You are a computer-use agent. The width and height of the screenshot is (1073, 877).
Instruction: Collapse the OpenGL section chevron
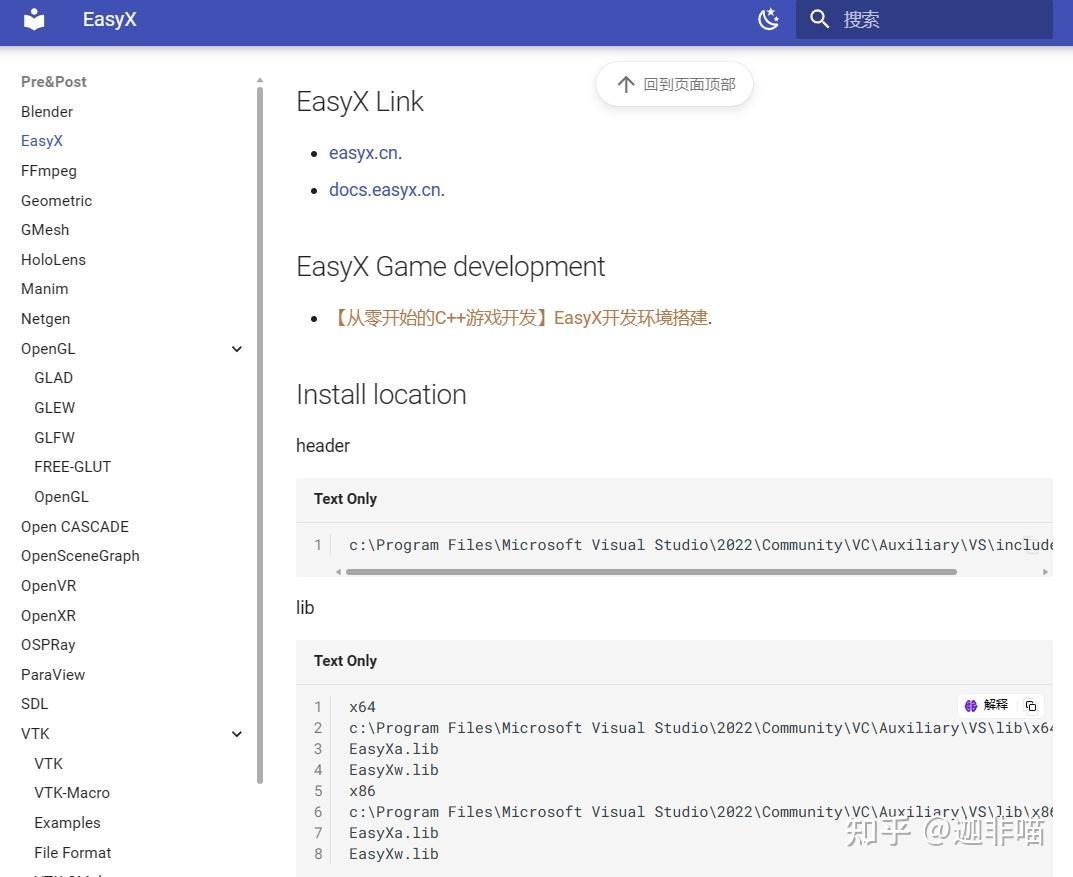tap(237, 349)
